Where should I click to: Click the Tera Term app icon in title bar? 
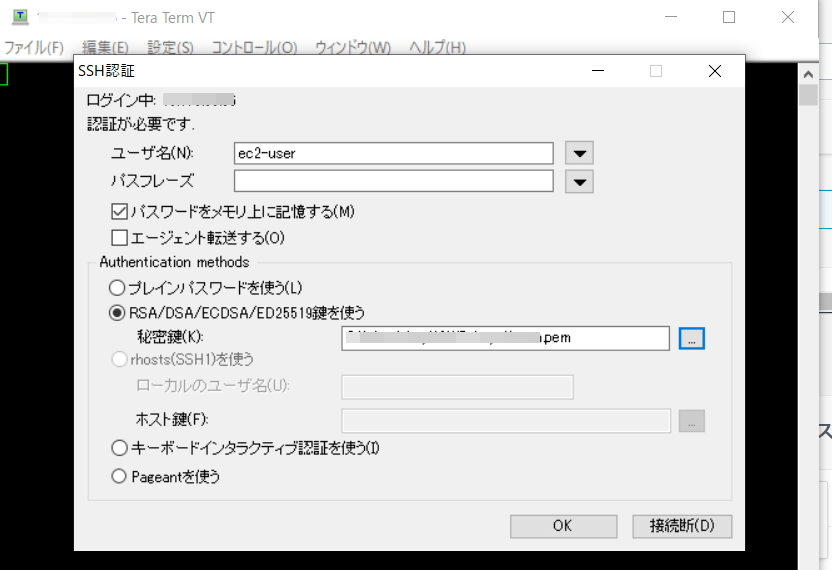click(20, 17)
